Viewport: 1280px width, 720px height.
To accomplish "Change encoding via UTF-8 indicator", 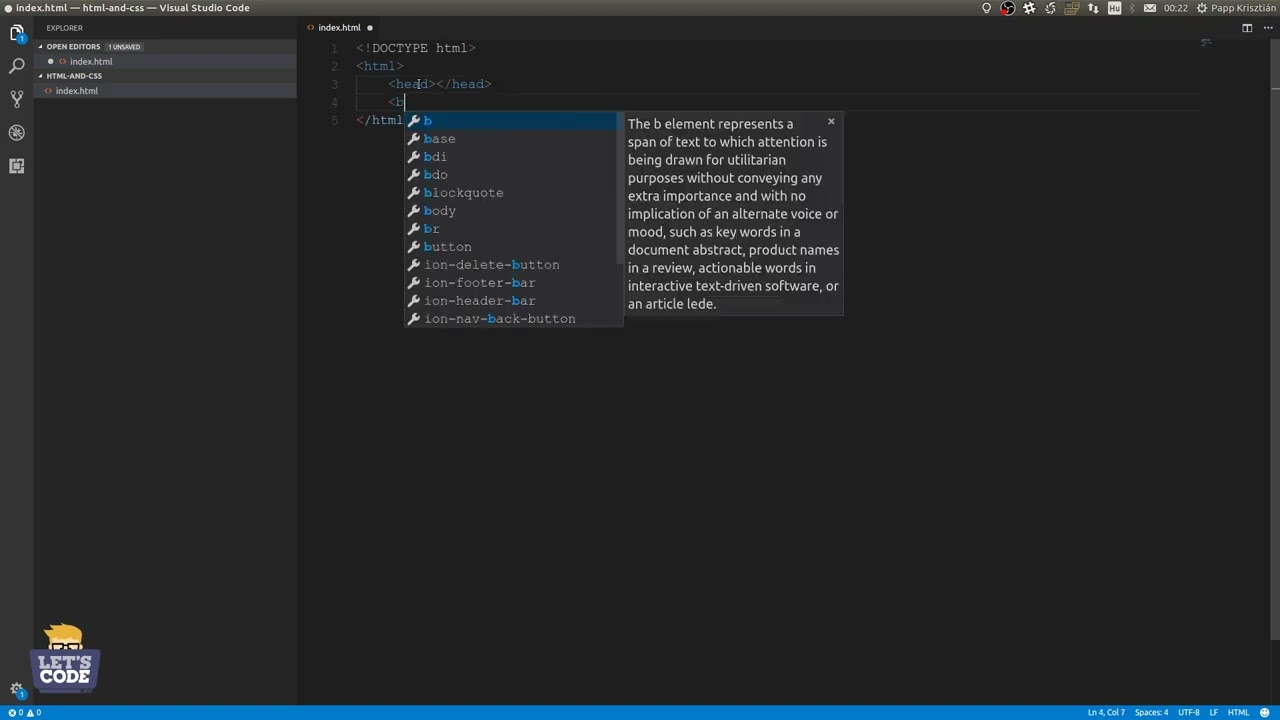I will (x=1188, y=712).
